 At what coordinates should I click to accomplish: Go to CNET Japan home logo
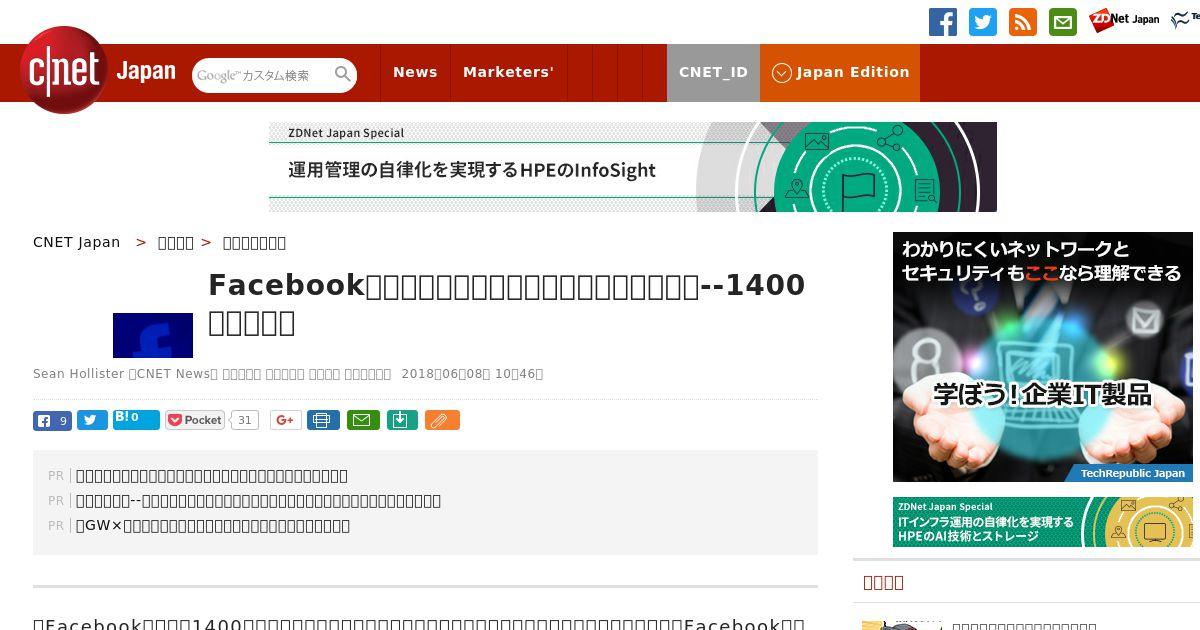(x=98, y=71)
